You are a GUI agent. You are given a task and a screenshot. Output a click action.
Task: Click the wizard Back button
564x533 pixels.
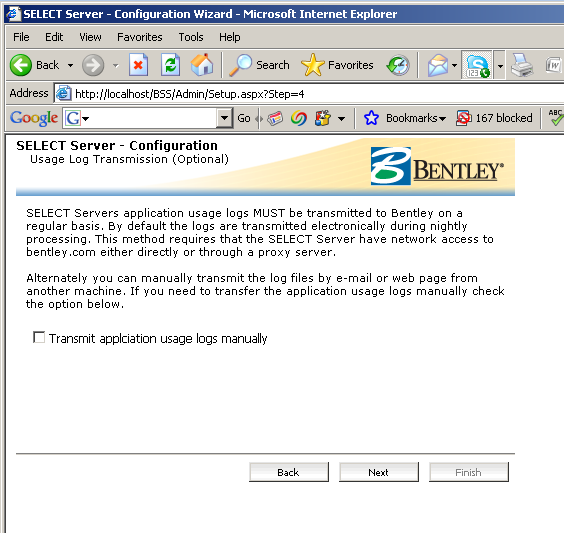pos(289,472)
